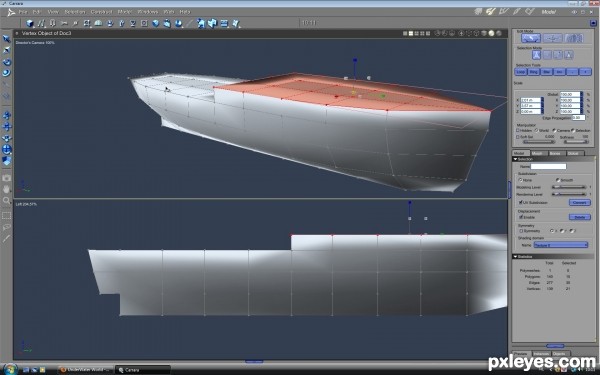Adjust the Modeling Level slider
This screenshot has height=375, width=600.
click(569, 187)
